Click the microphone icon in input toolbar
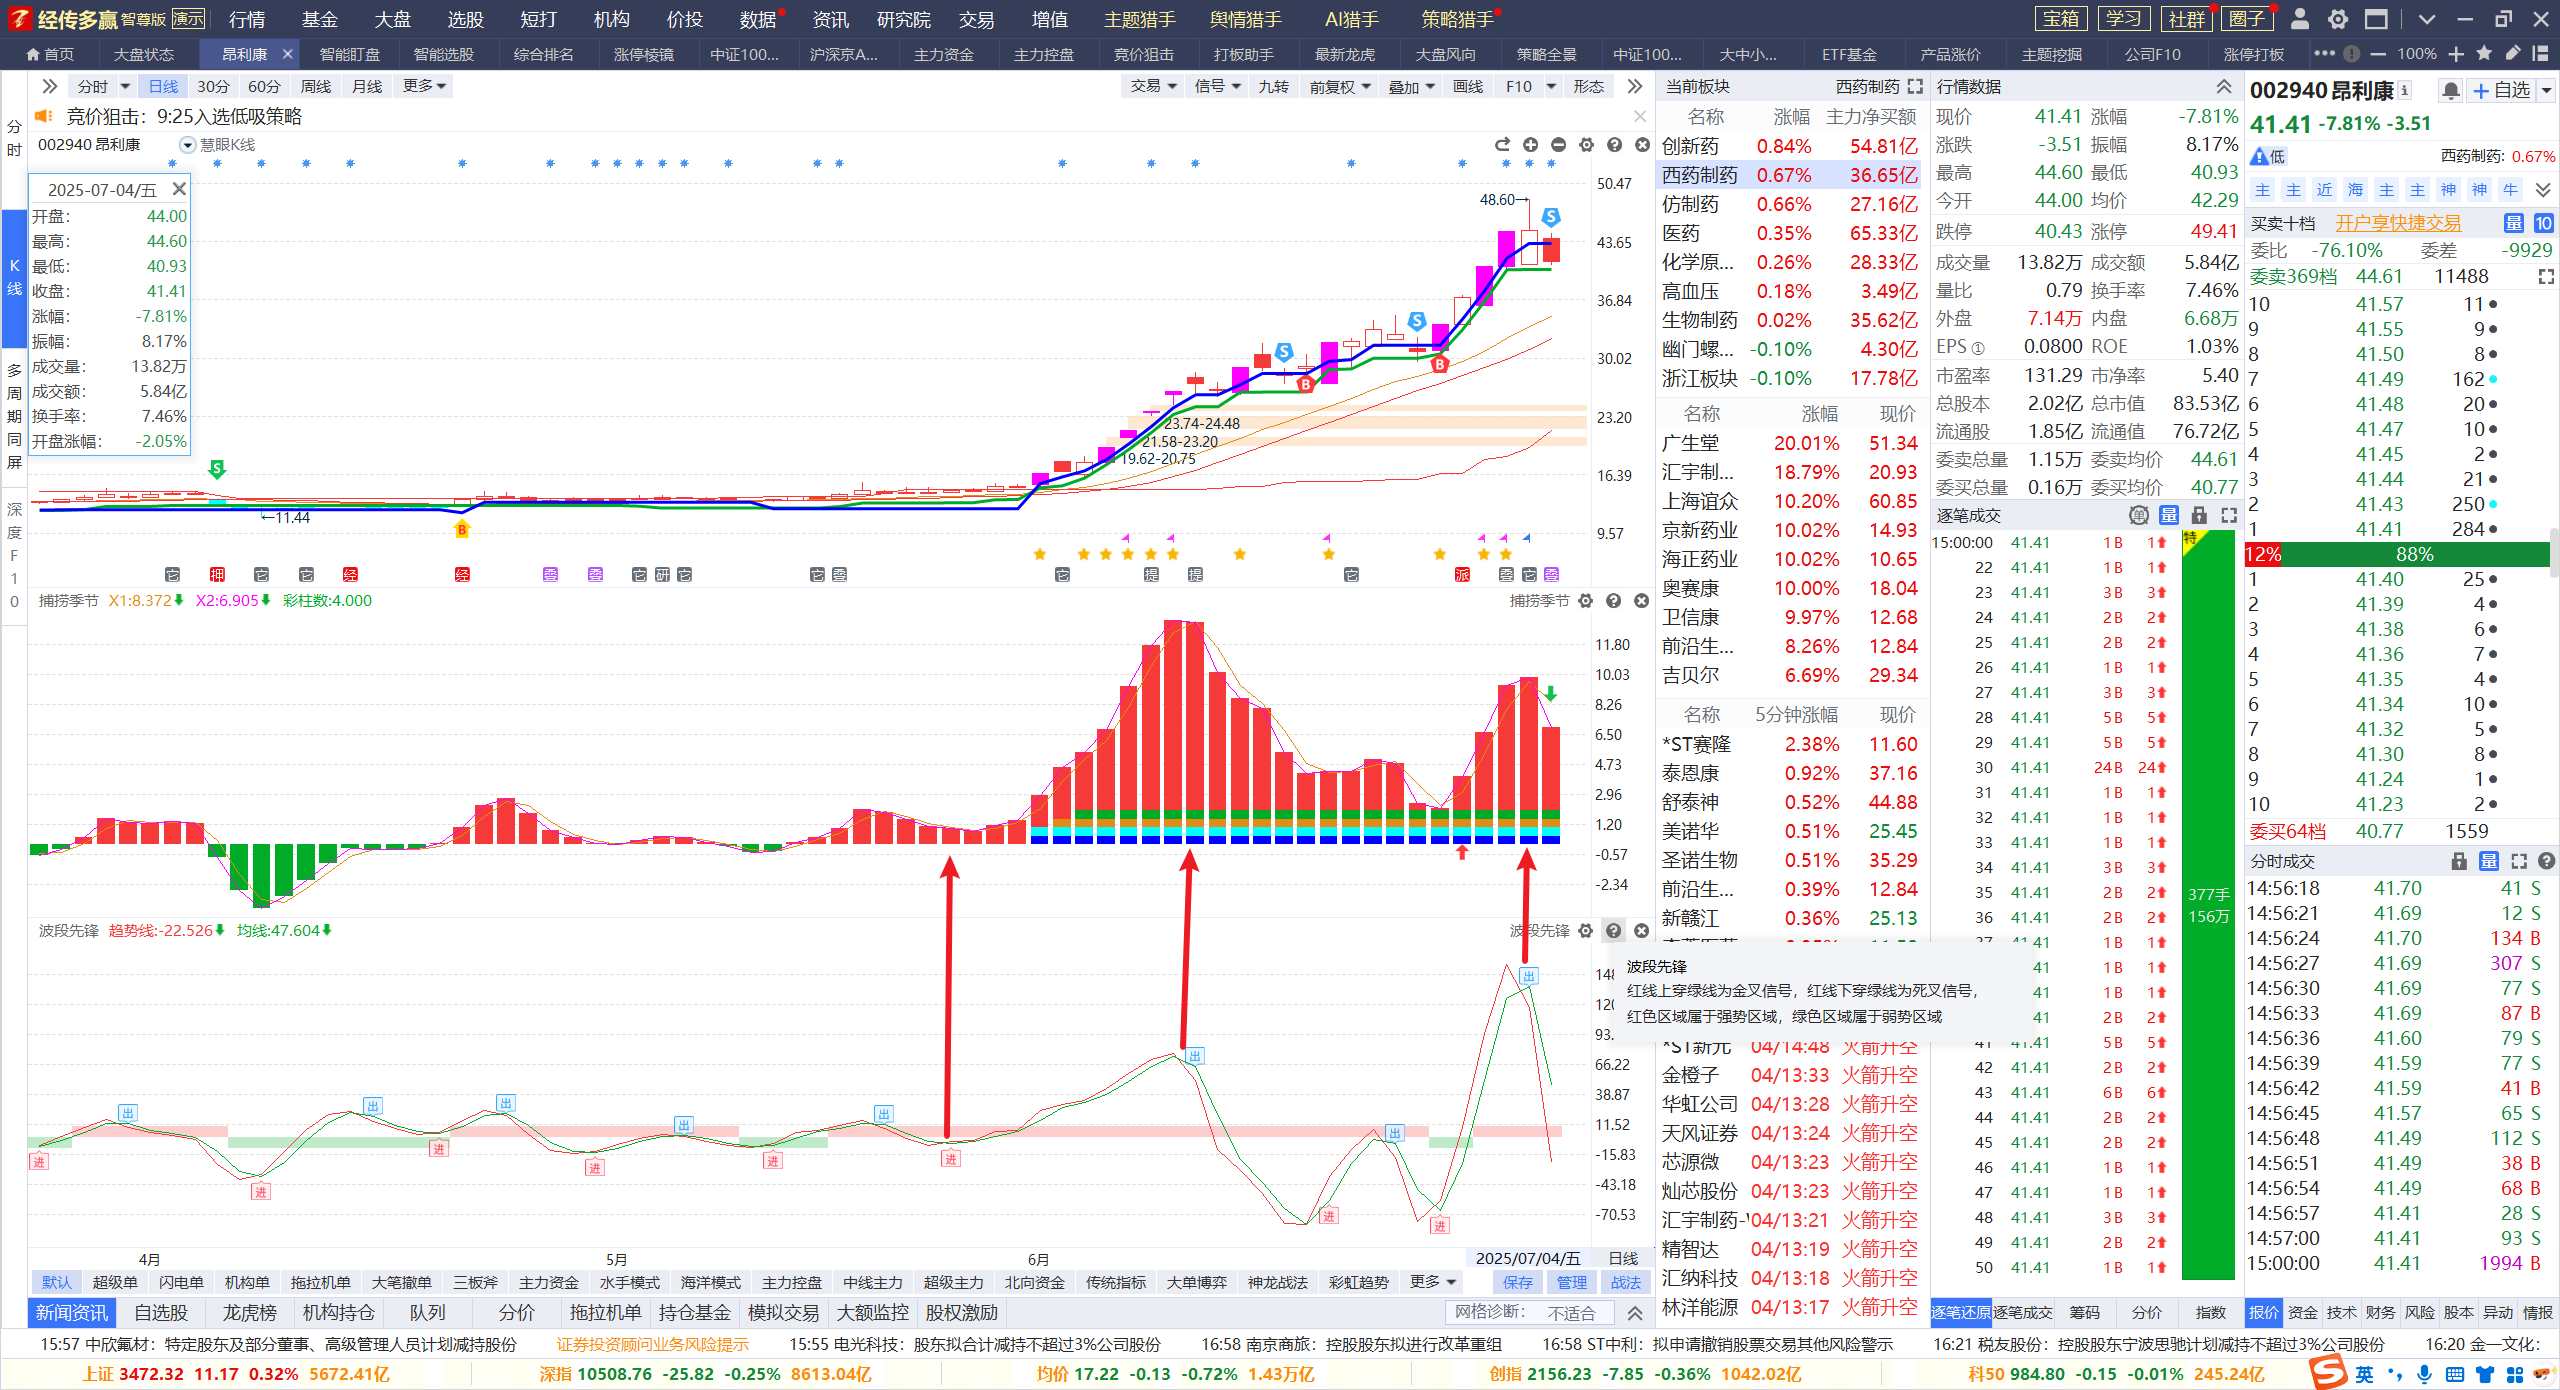The image size is (2560, 1390). (x=2424, y=1375)
